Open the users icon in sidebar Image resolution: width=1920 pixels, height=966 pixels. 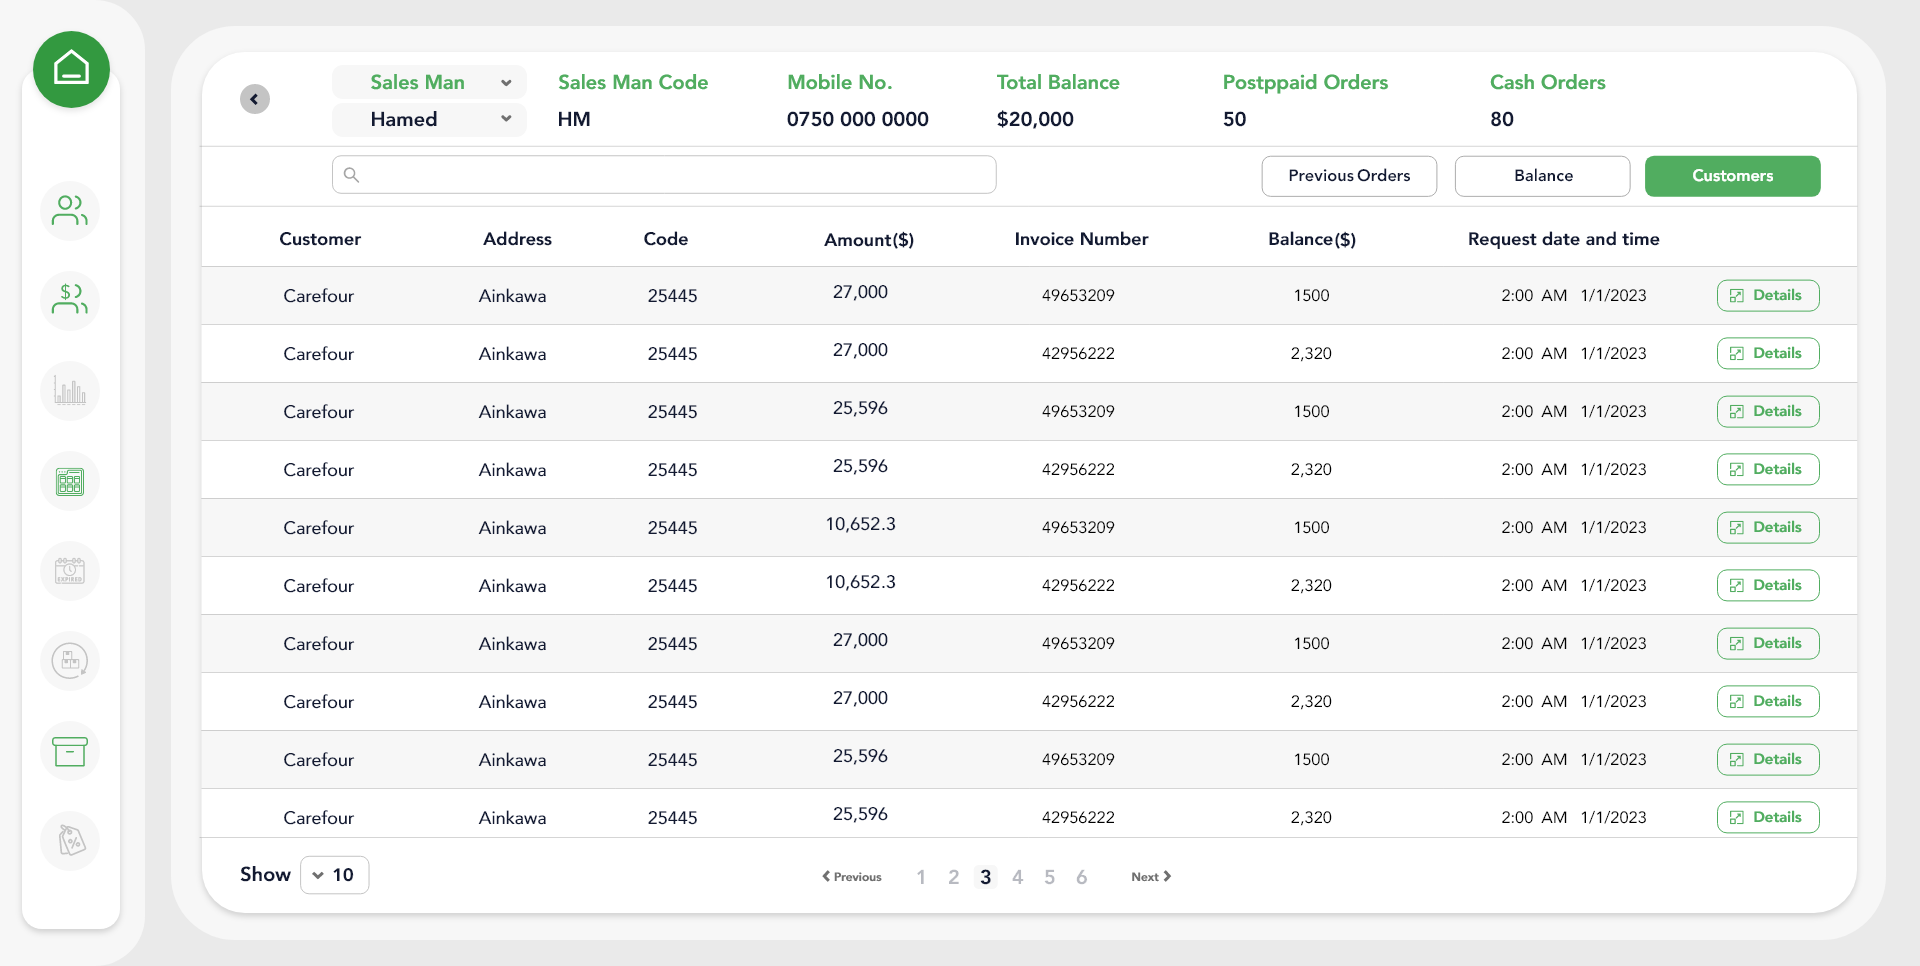point(70,211)
